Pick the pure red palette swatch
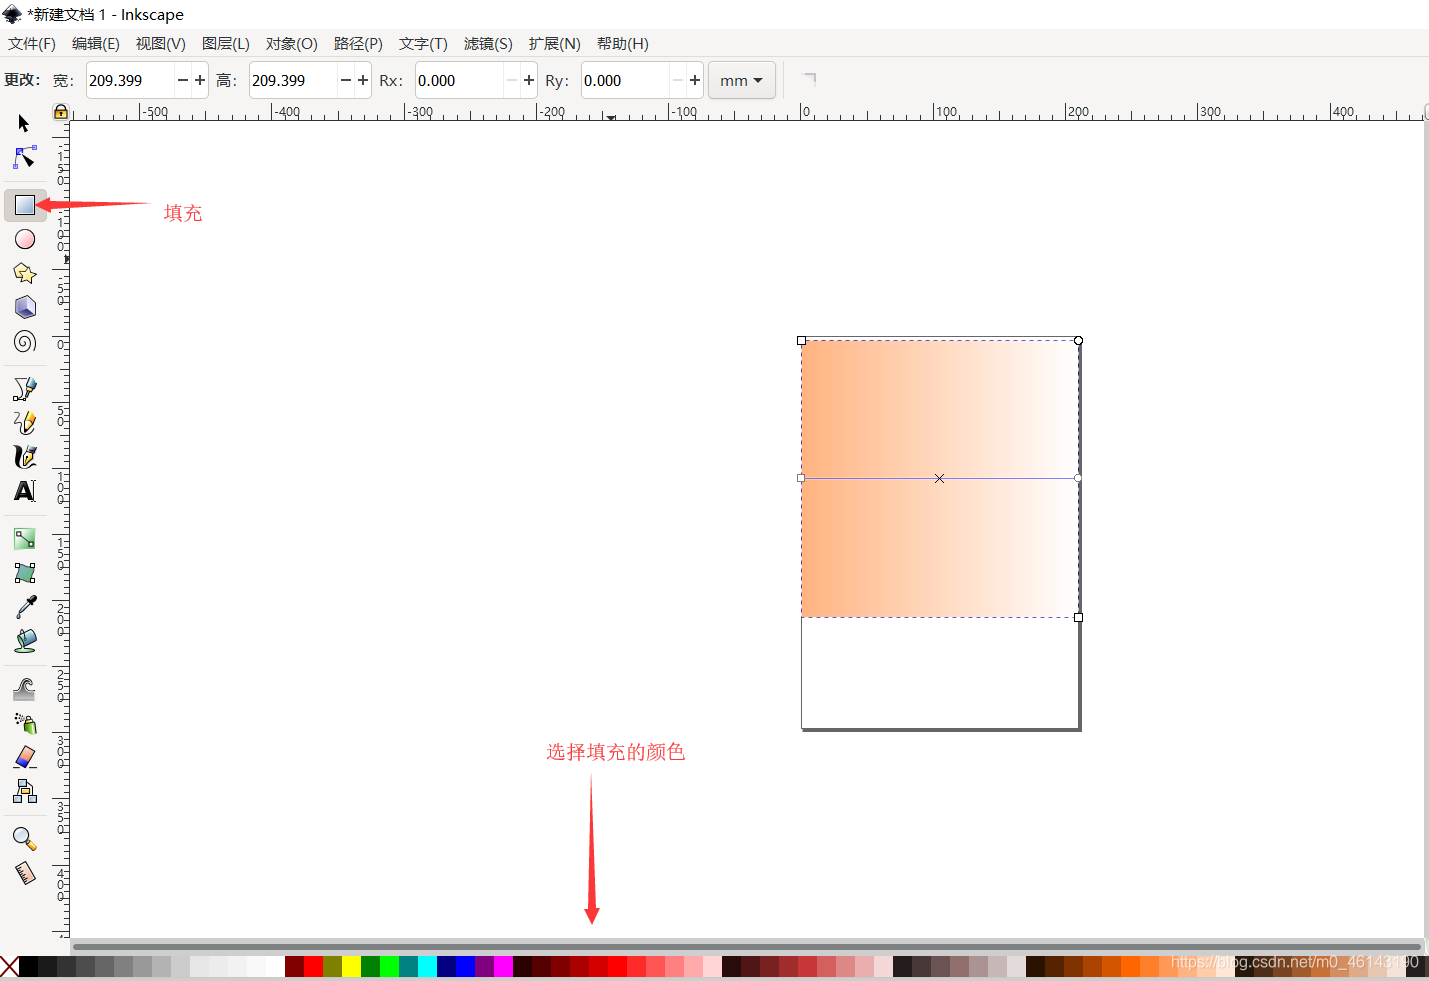Viewport: 1429px width, 981px height. click(x=313, y=966)
